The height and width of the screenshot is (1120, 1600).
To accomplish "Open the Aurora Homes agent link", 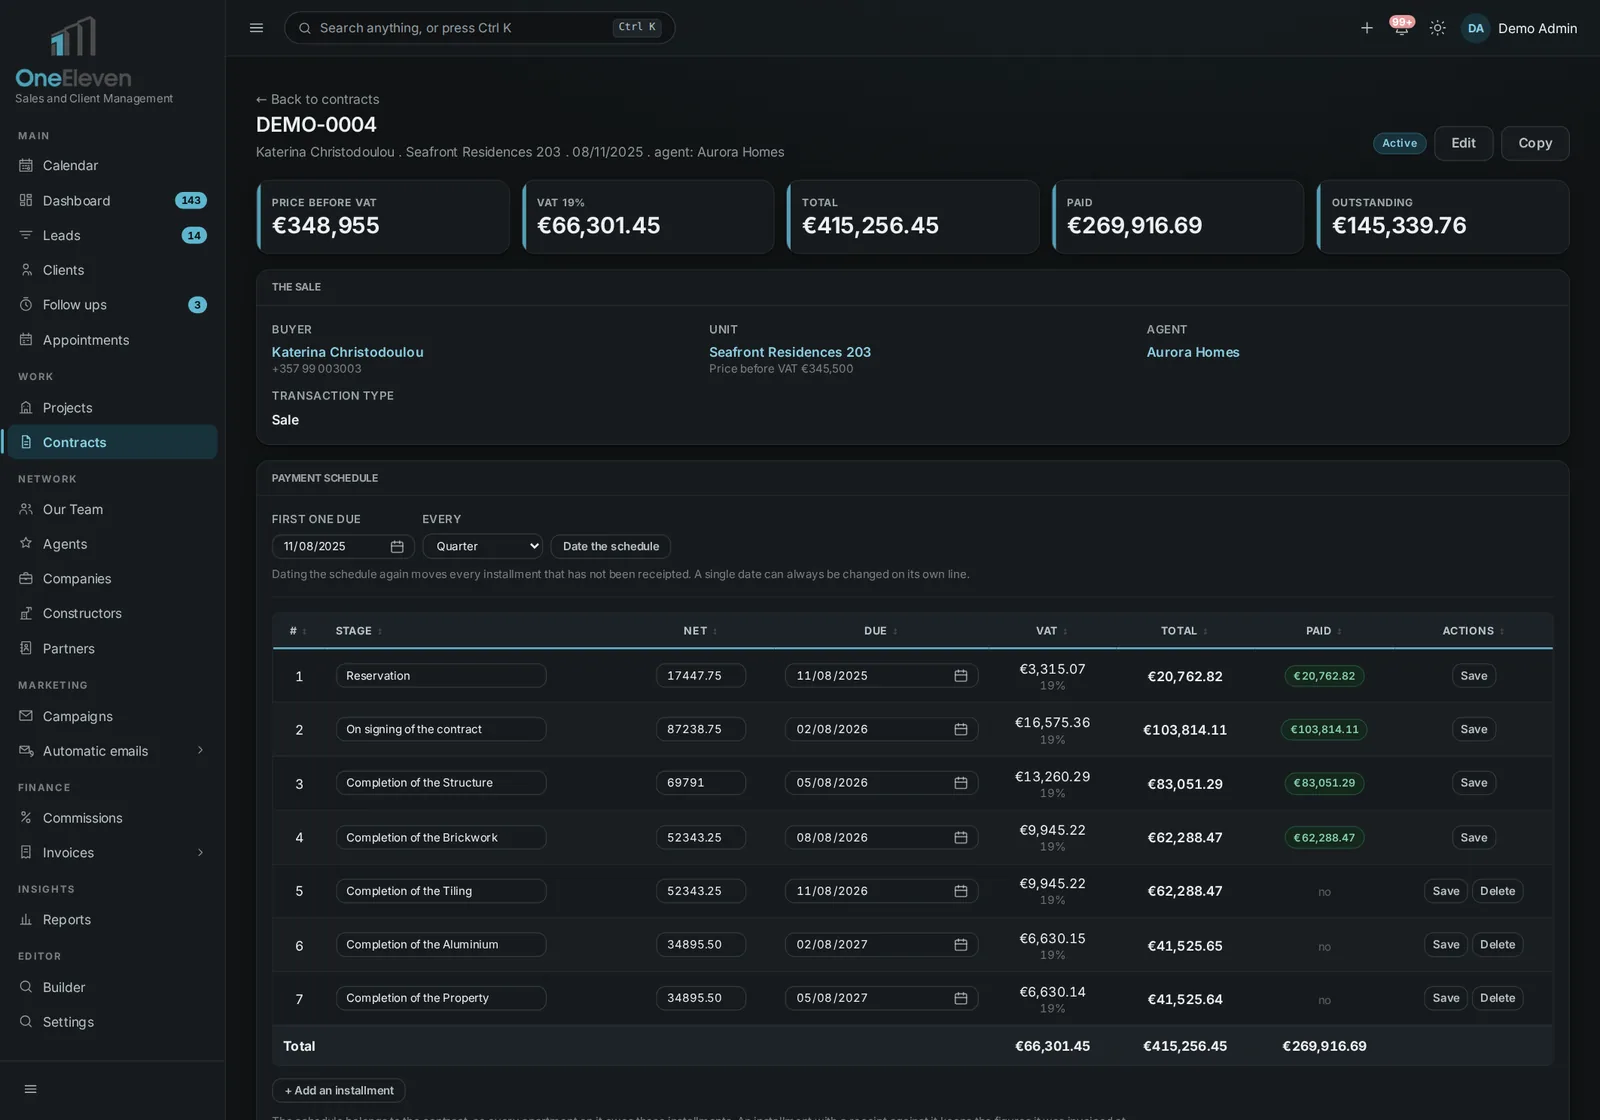I will [1193, 352].
